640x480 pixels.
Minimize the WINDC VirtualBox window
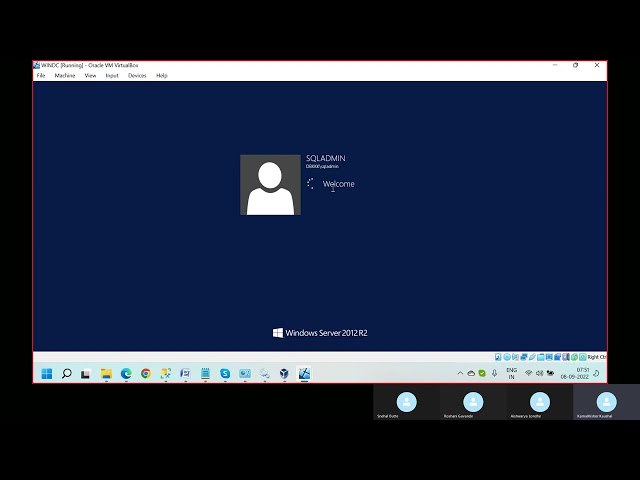tap(555, 65)
